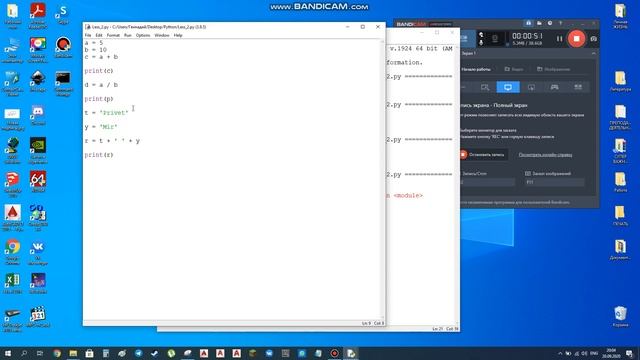640x360 pixels.
Task: Select Bandicam rectangle area recording mode
Action: [484, 87]
